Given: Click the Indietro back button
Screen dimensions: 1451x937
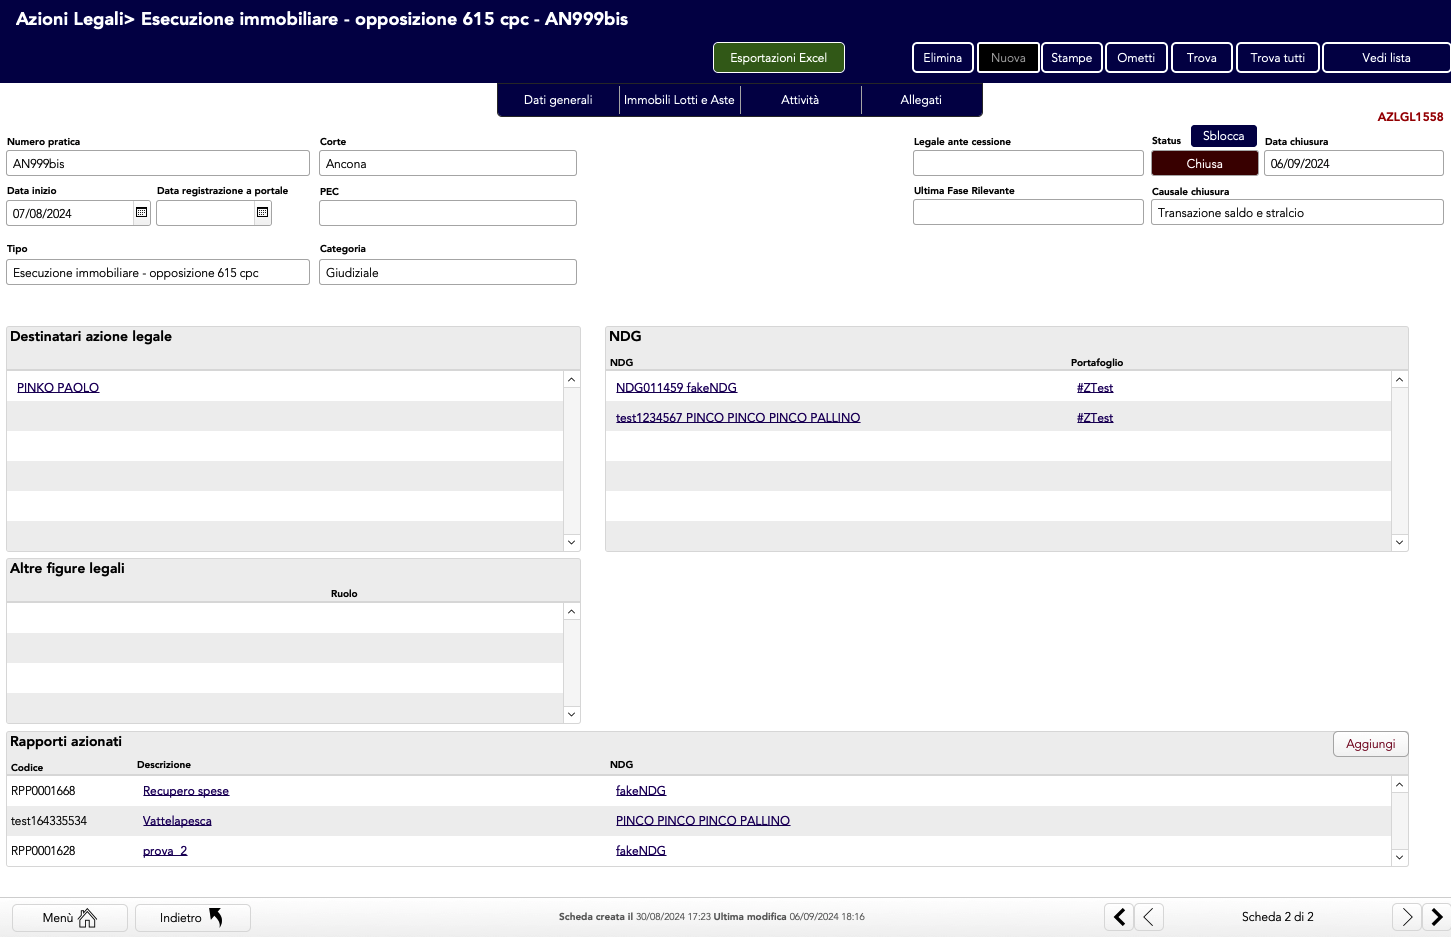Looking at the screenshot, I should click(192, 918).
